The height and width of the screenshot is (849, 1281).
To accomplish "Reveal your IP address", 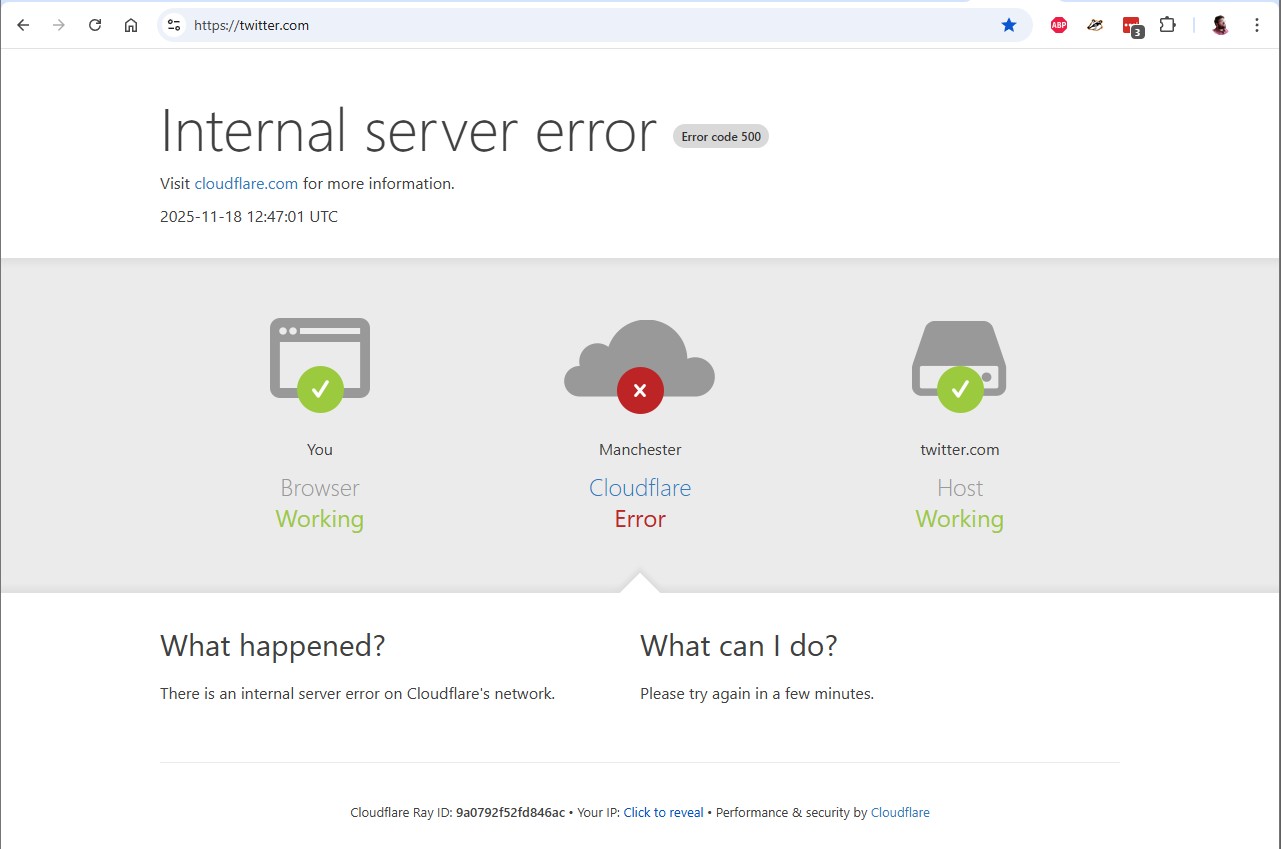I will pos(663,812).
